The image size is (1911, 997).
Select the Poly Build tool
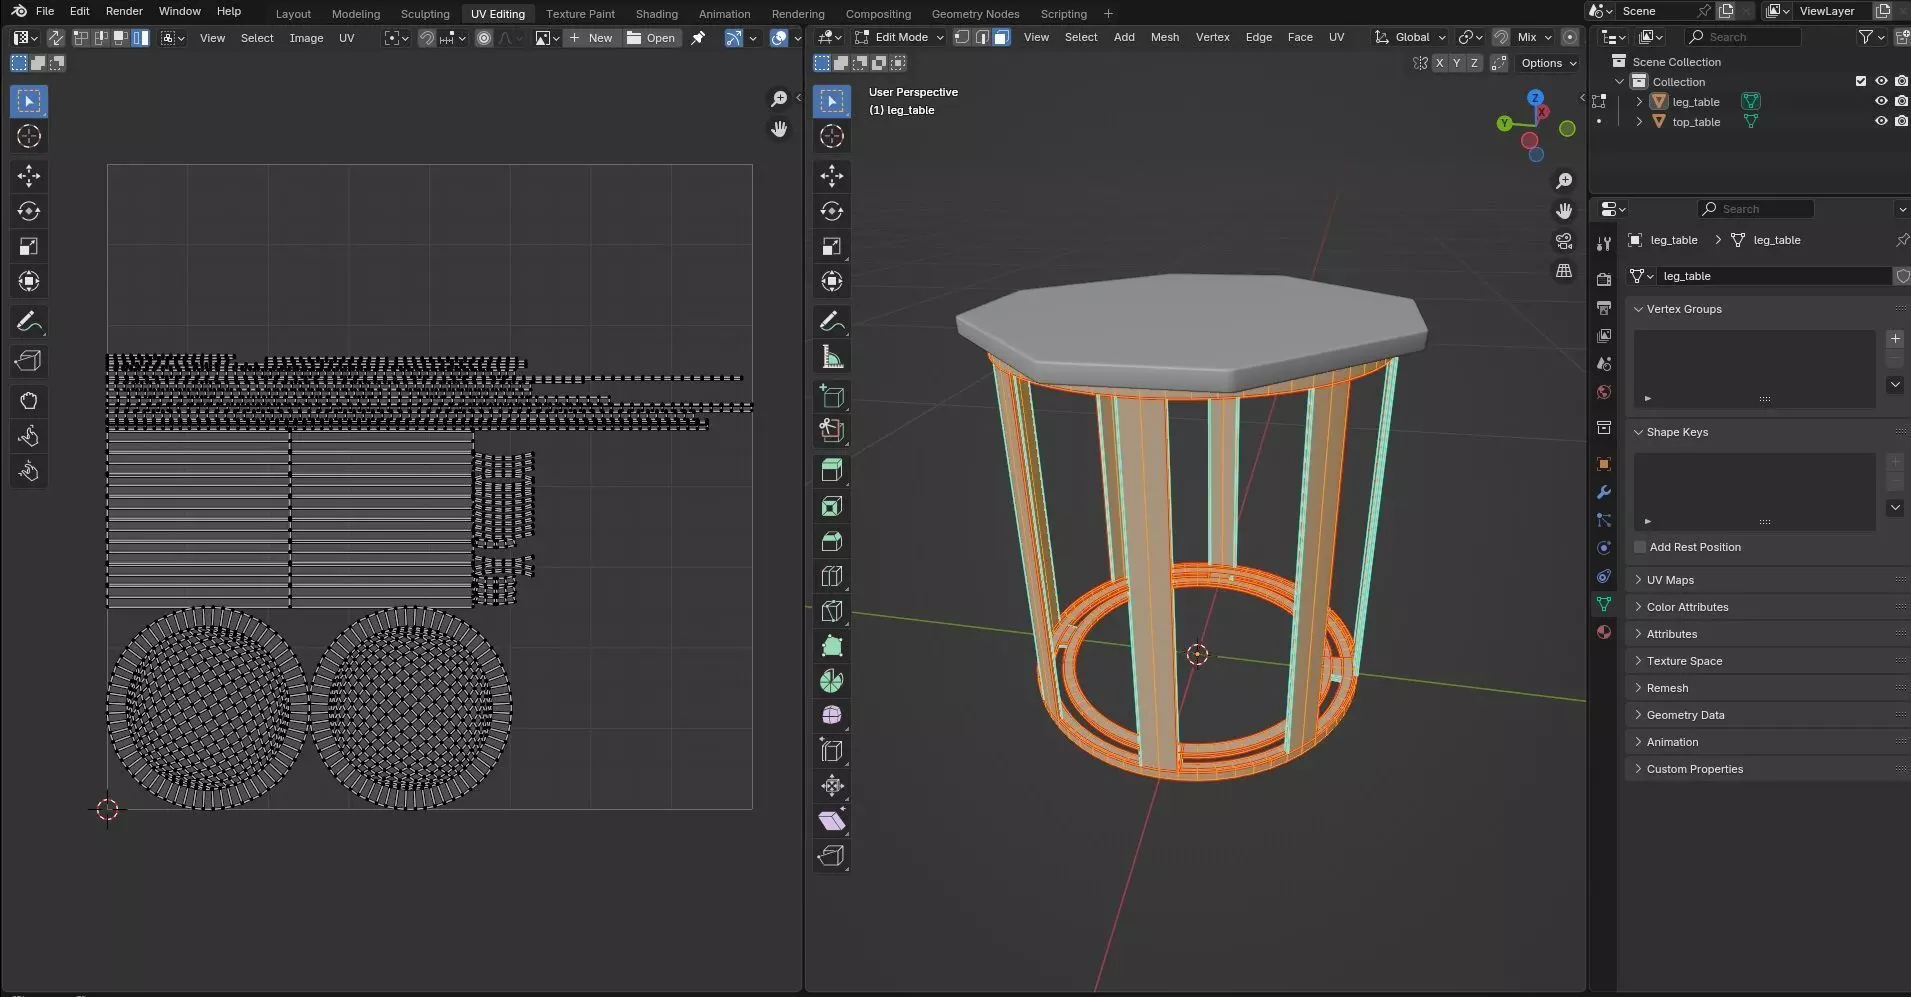[832, 646]
